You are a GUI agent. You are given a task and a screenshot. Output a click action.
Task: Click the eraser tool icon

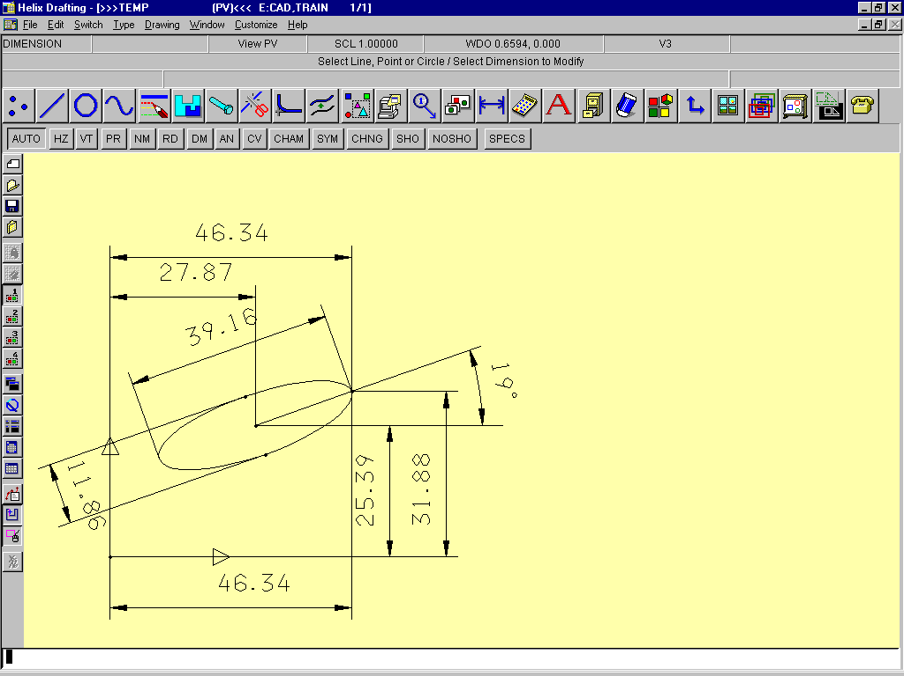pyautogui.click(x=626, y=105)
